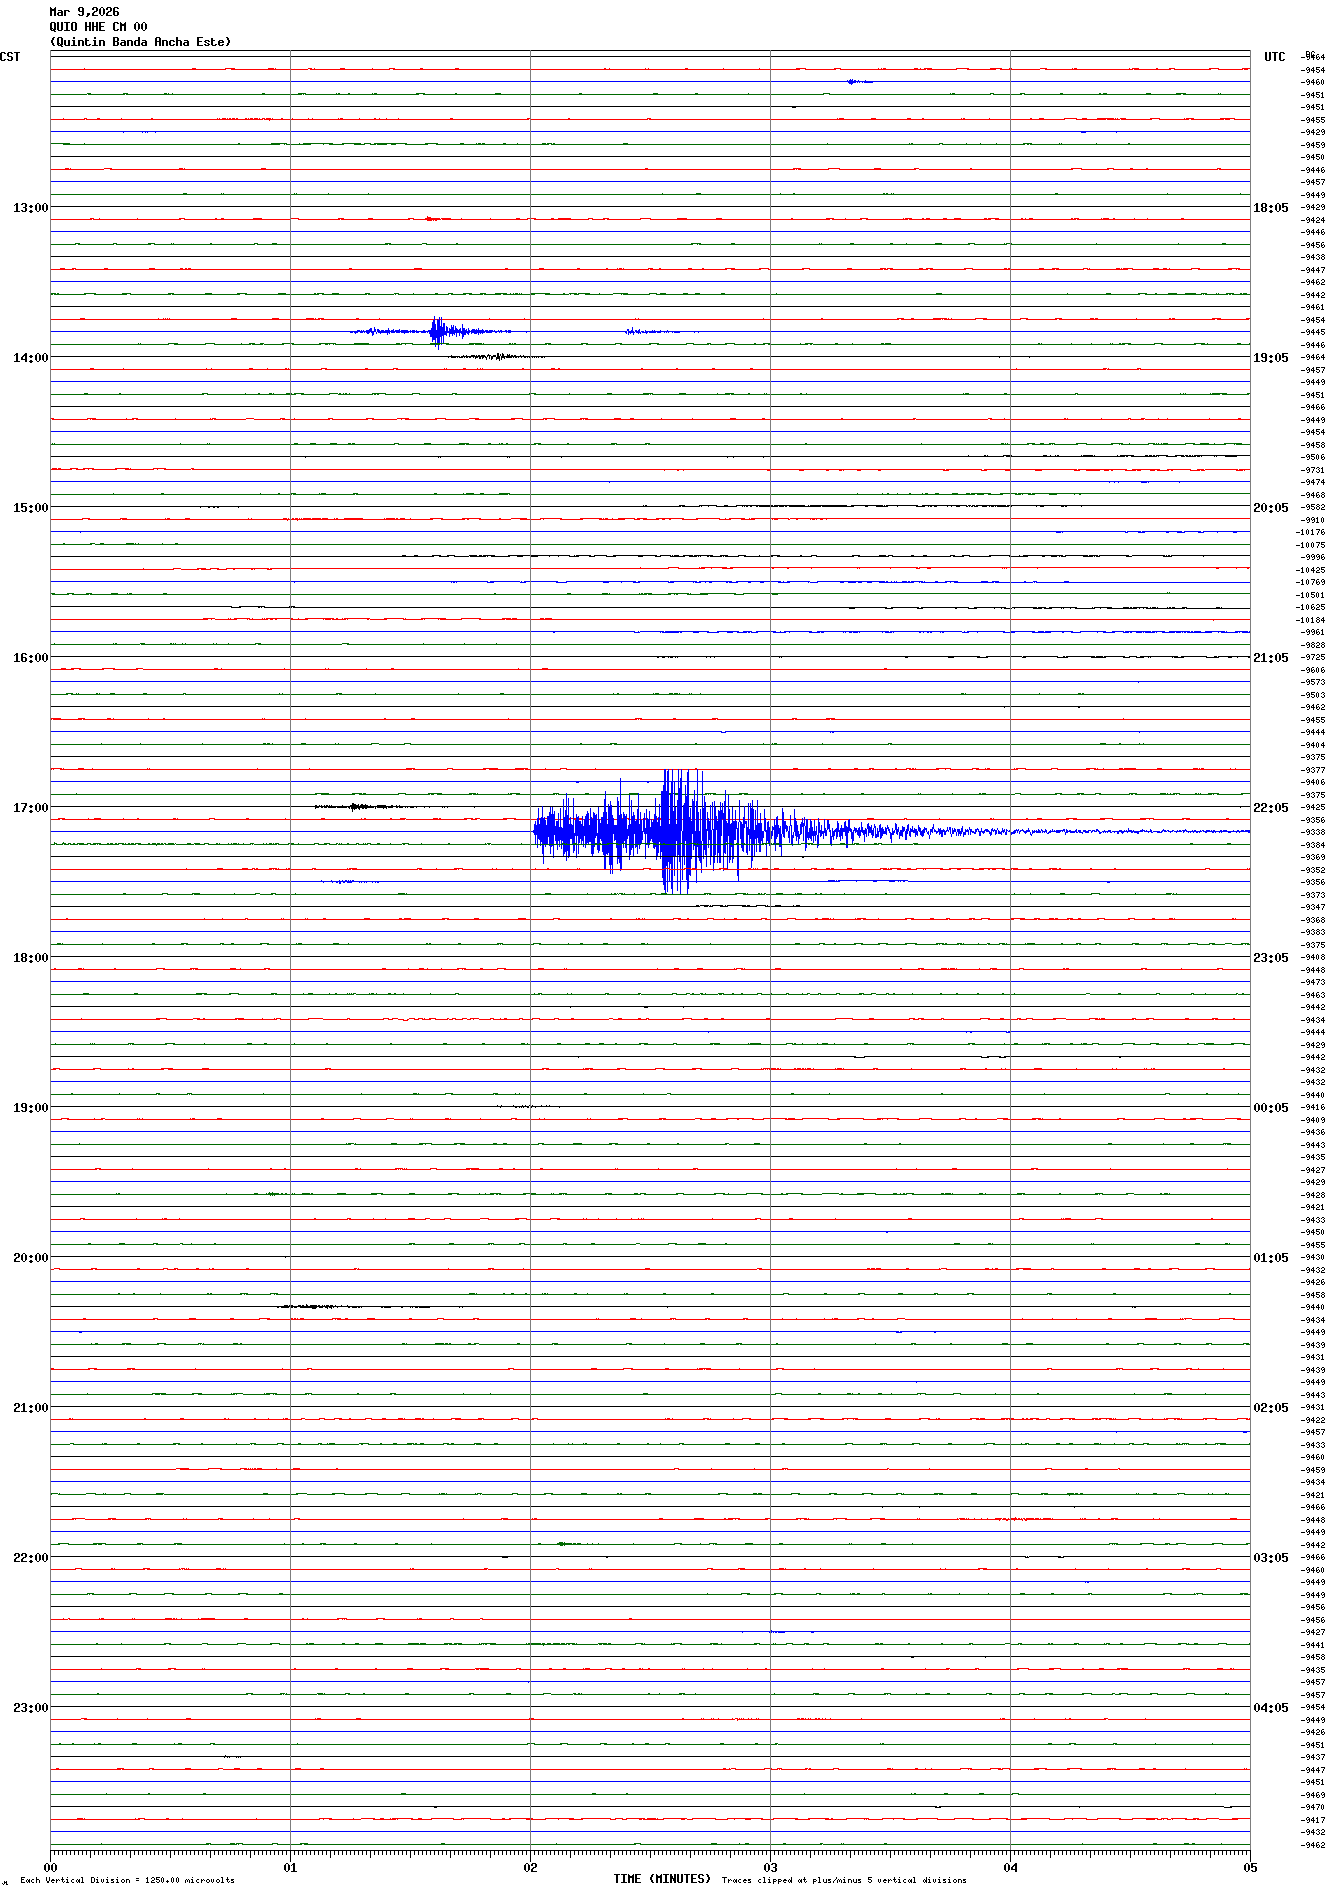Click the 'Traces clipped at plus/minus 5' note
Screen dimensions: 1330x1894
843,1880
